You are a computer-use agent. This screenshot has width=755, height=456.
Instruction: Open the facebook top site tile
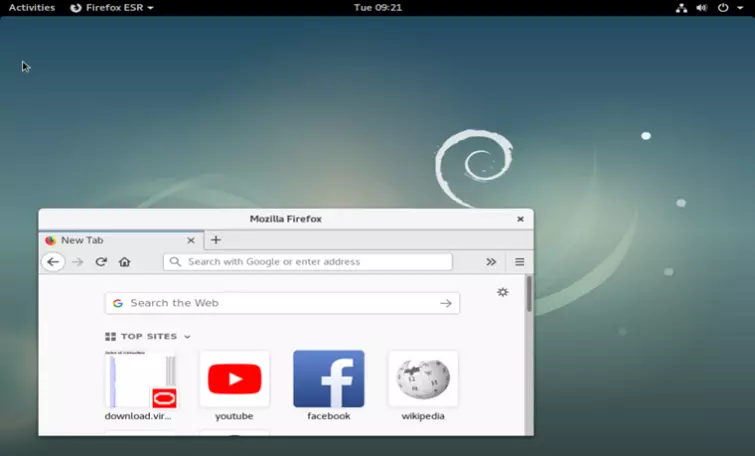328,379
